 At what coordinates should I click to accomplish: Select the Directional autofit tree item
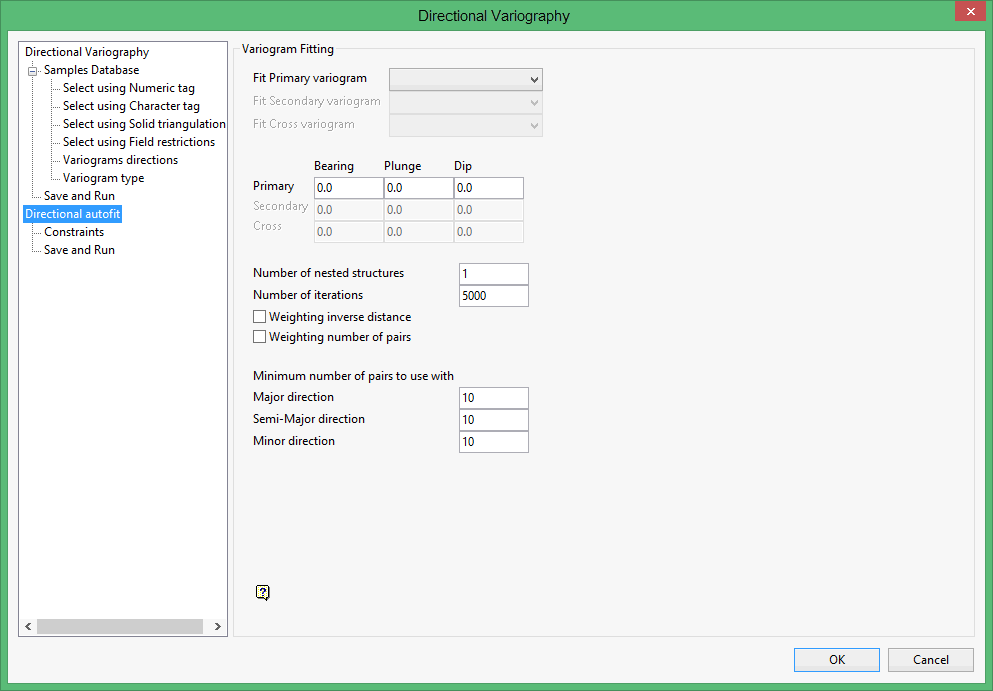pyautogui.click(x=72, y=213)
